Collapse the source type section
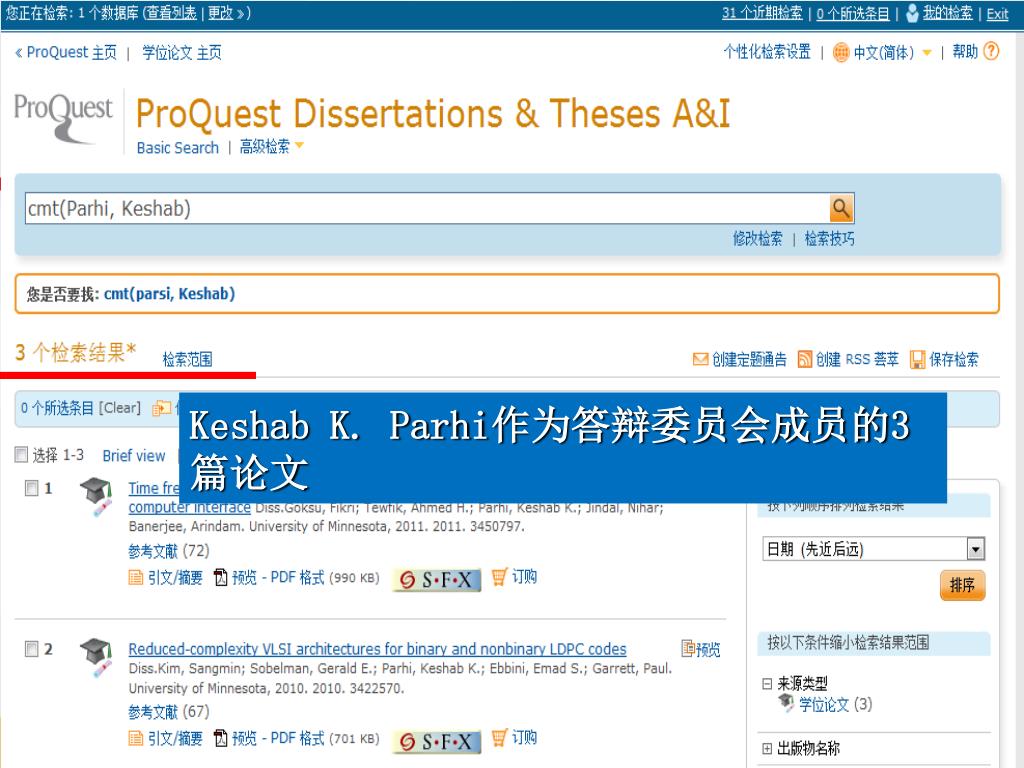The image size is (1024, 768). [767, 684]
